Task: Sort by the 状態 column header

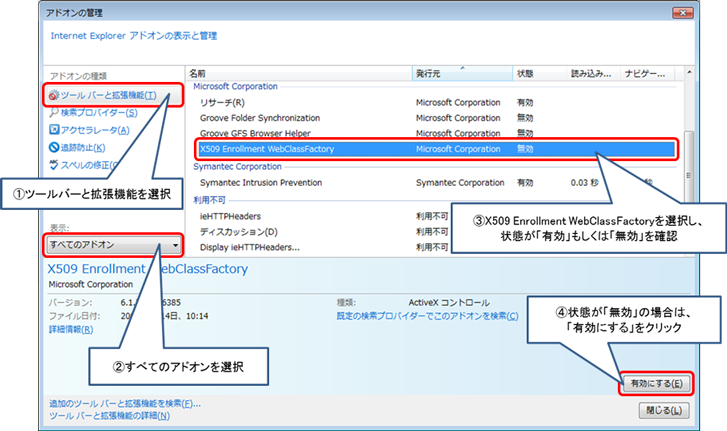Action: click(539, 74)
